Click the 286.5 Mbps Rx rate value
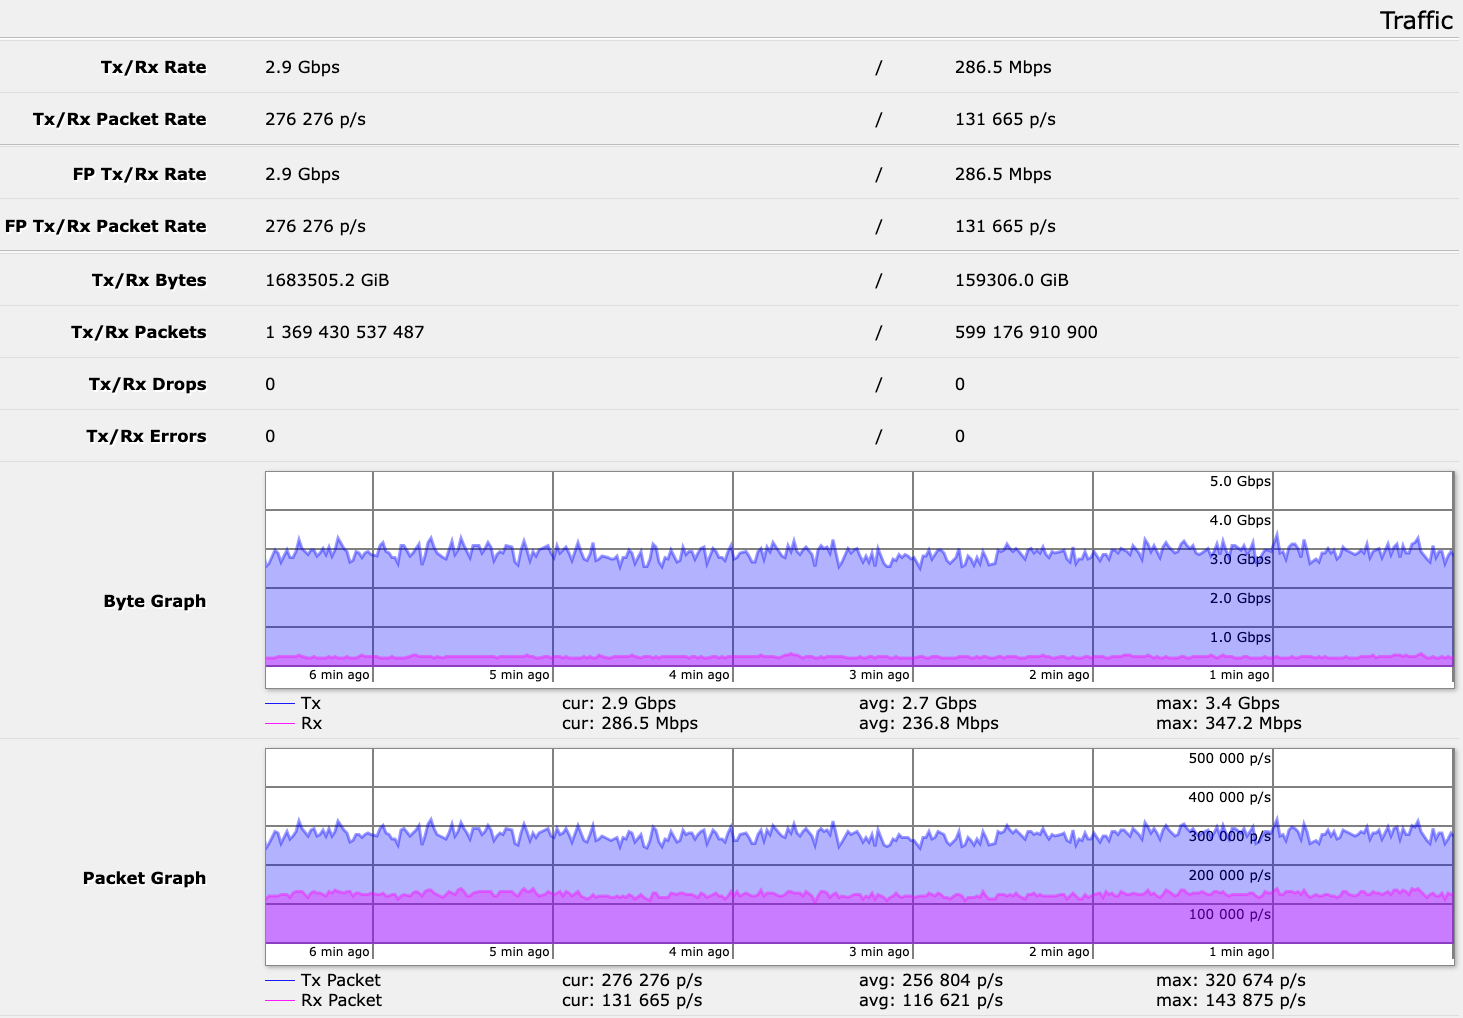This screenshot has width=1463, height=1018. [1003, 67]
